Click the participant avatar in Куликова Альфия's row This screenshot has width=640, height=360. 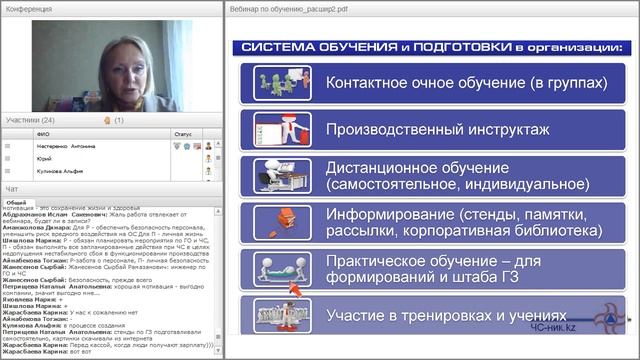(209, 171)
